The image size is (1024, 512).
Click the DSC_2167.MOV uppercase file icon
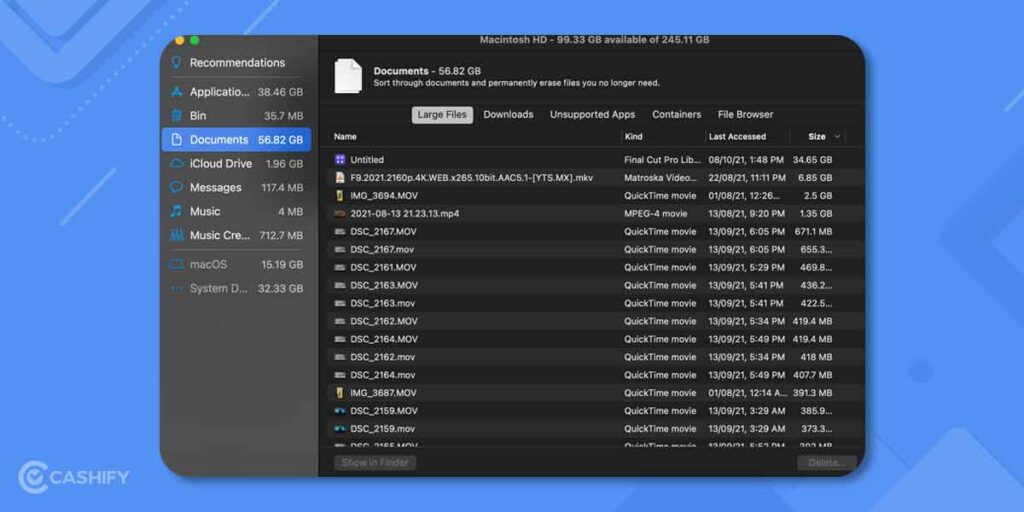(x=340, y=232)
